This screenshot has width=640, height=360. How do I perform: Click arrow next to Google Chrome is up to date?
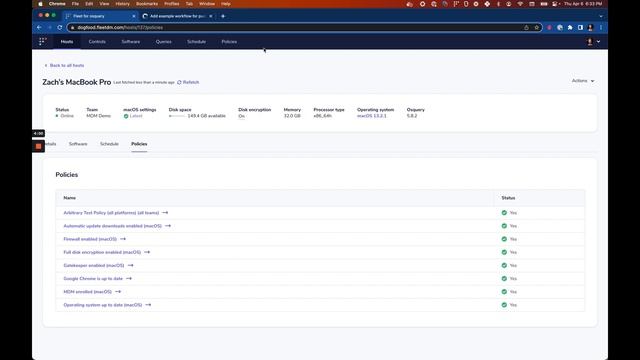(x=129, y=278)
